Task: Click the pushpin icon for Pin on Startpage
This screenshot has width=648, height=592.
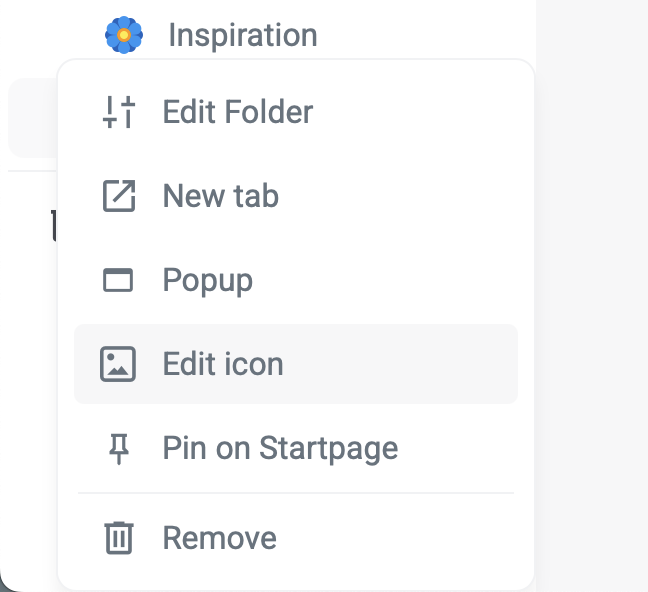Action: pos(119,448)
